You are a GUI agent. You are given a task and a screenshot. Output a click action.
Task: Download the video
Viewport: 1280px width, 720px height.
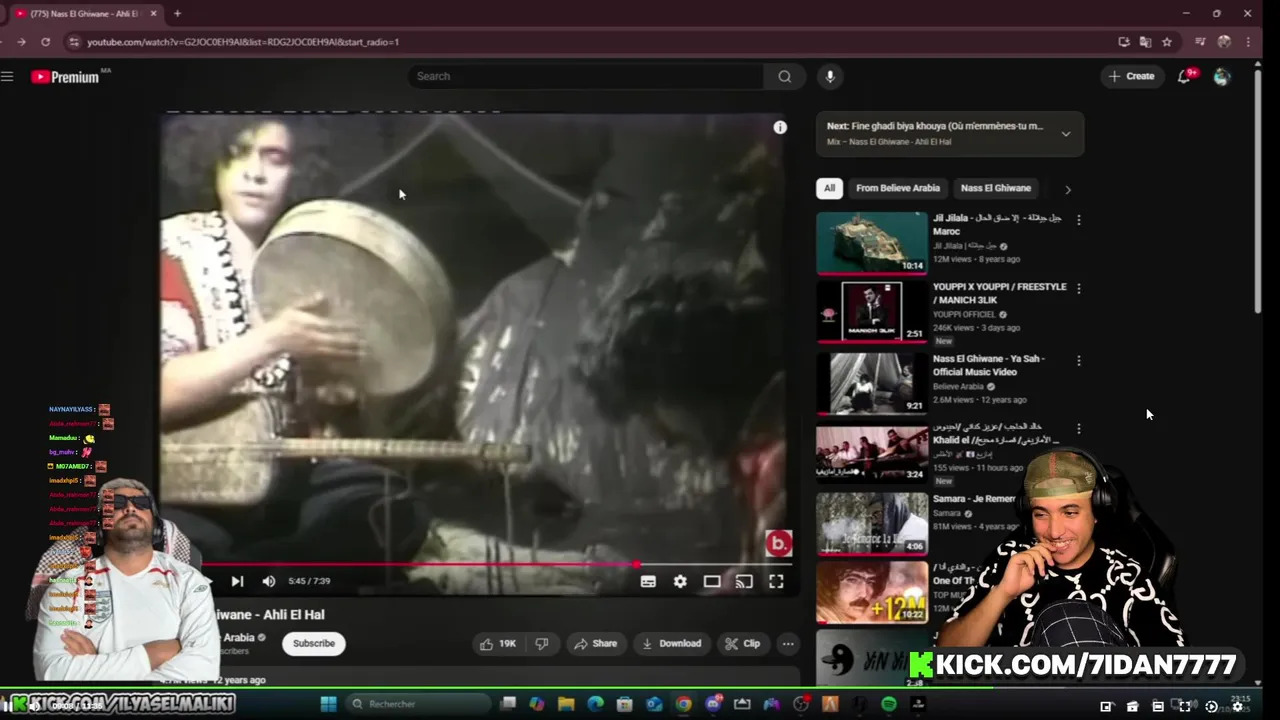tap(671, 643)
